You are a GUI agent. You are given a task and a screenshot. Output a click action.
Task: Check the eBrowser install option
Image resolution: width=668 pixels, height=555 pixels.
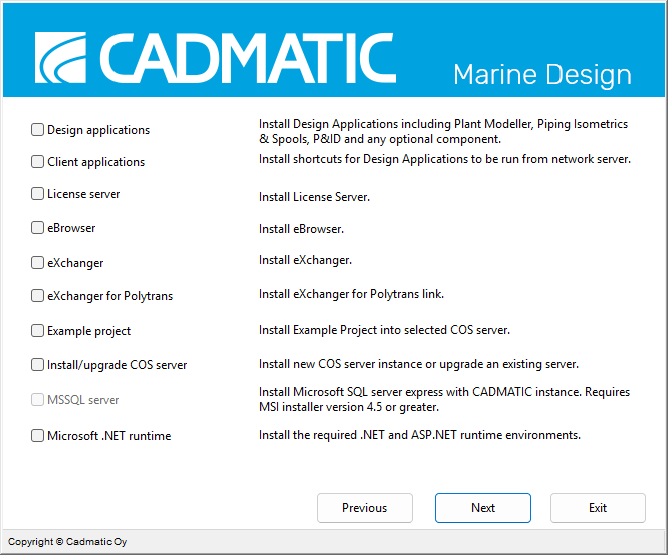click(x=38, y=228)
